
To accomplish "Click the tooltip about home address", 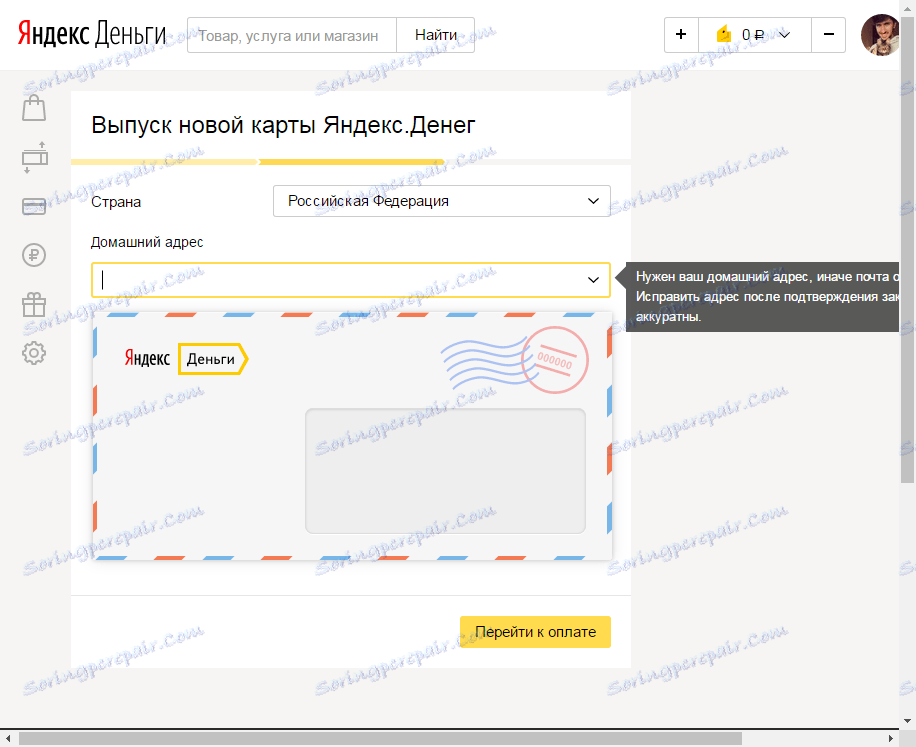I will tap(763, 297).
